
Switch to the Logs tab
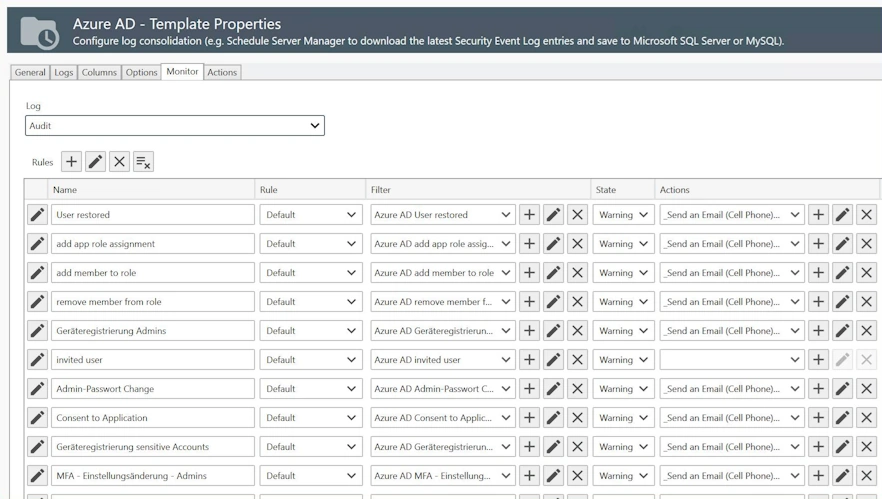[x=64, y=72]
